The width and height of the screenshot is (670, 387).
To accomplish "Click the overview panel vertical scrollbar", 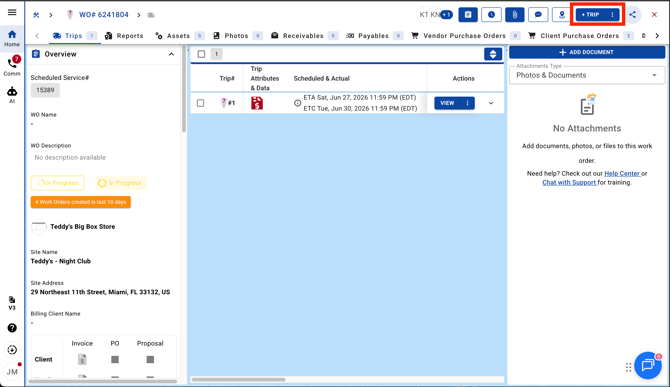I will pos(184,90).
